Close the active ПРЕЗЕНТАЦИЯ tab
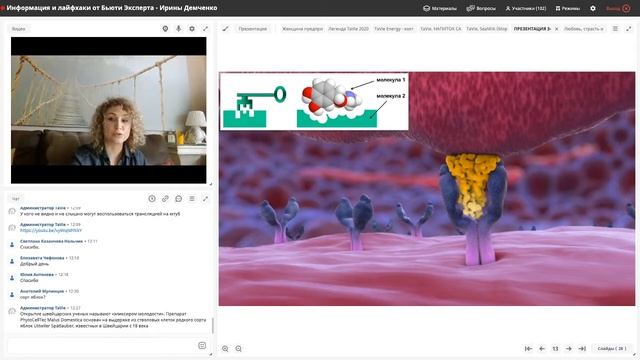 556,29
